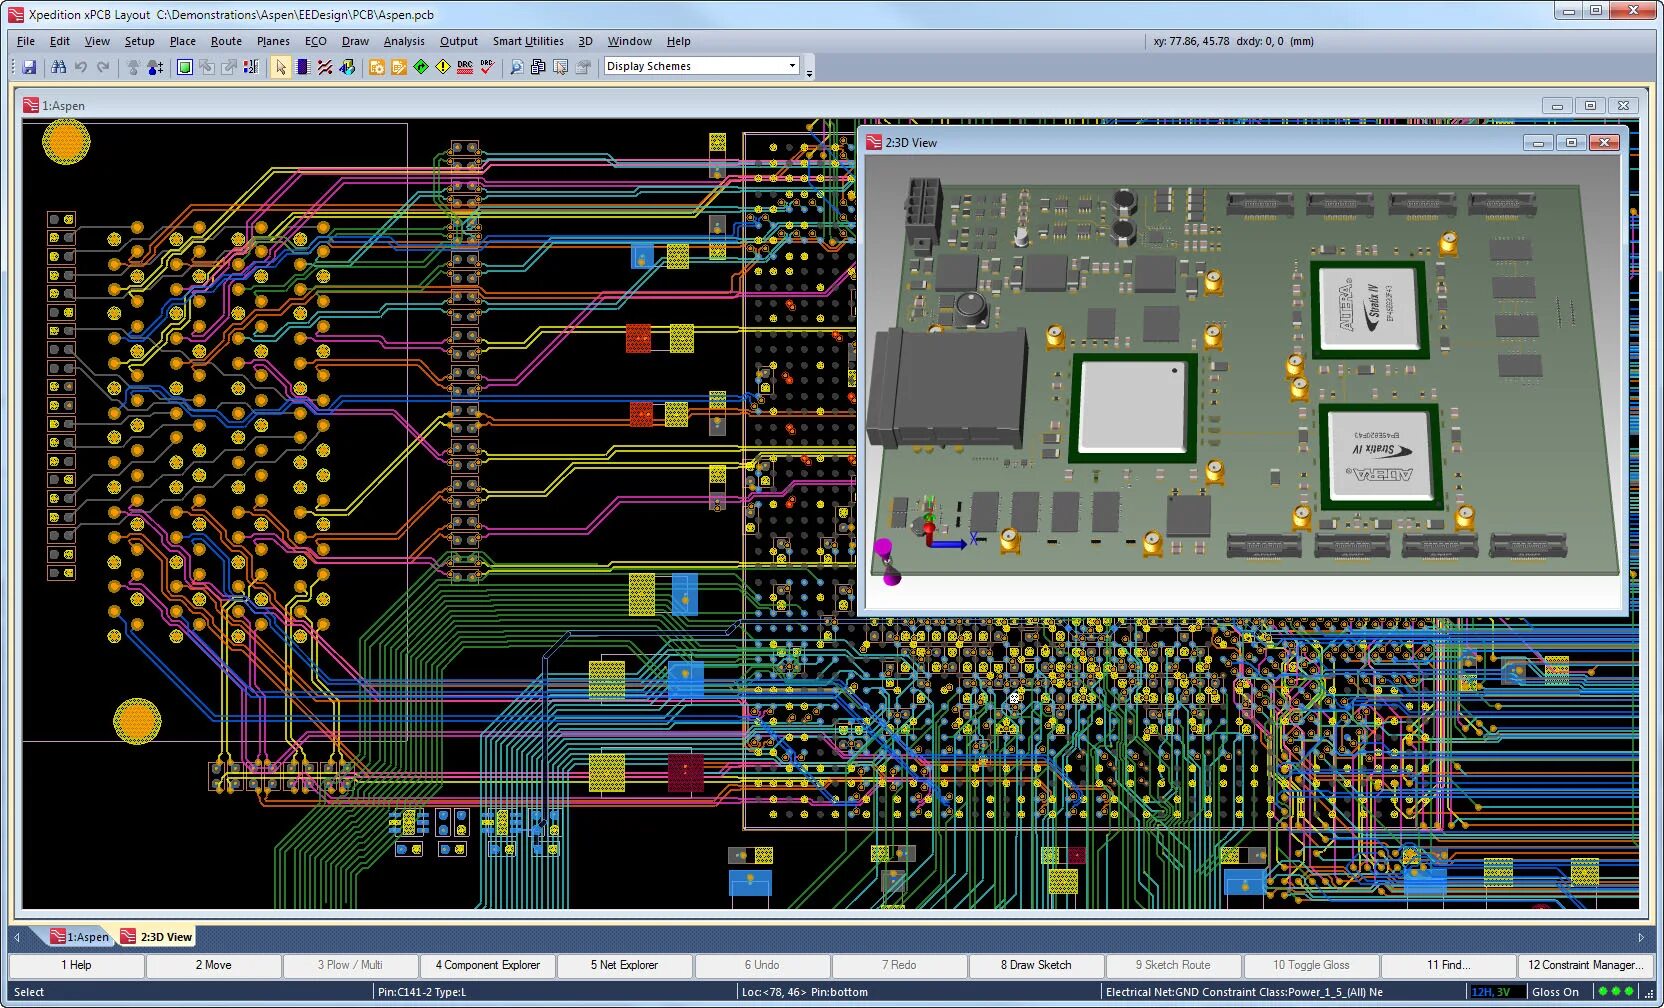This screenshot has height=1008, width=1664.
Task: Click the red DRC icon
Action: 465,67
